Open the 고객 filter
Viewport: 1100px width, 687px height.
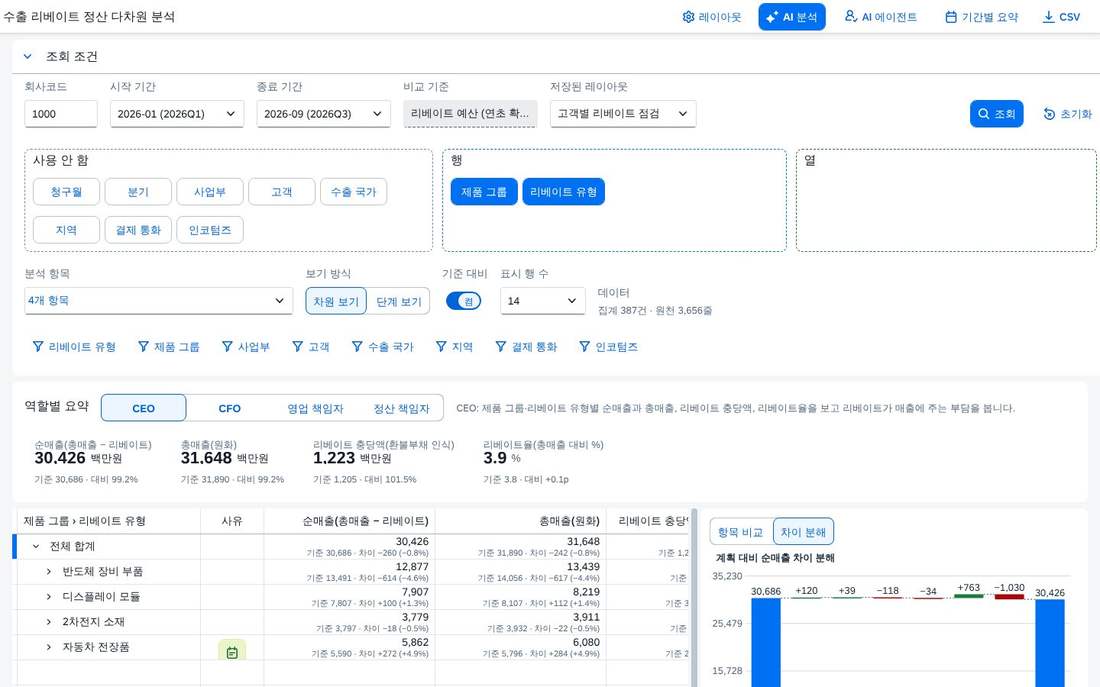311,347
